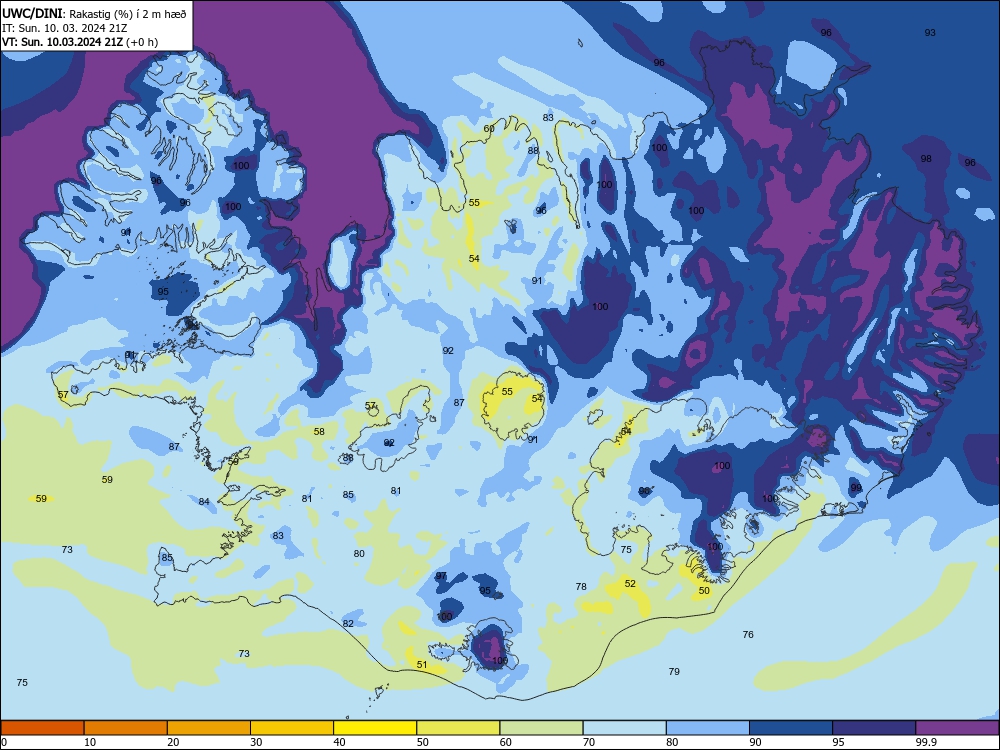The image size is (1000, 750).
Task: Click the 70 tick label on the color scale
Action: tap(589, 742)
